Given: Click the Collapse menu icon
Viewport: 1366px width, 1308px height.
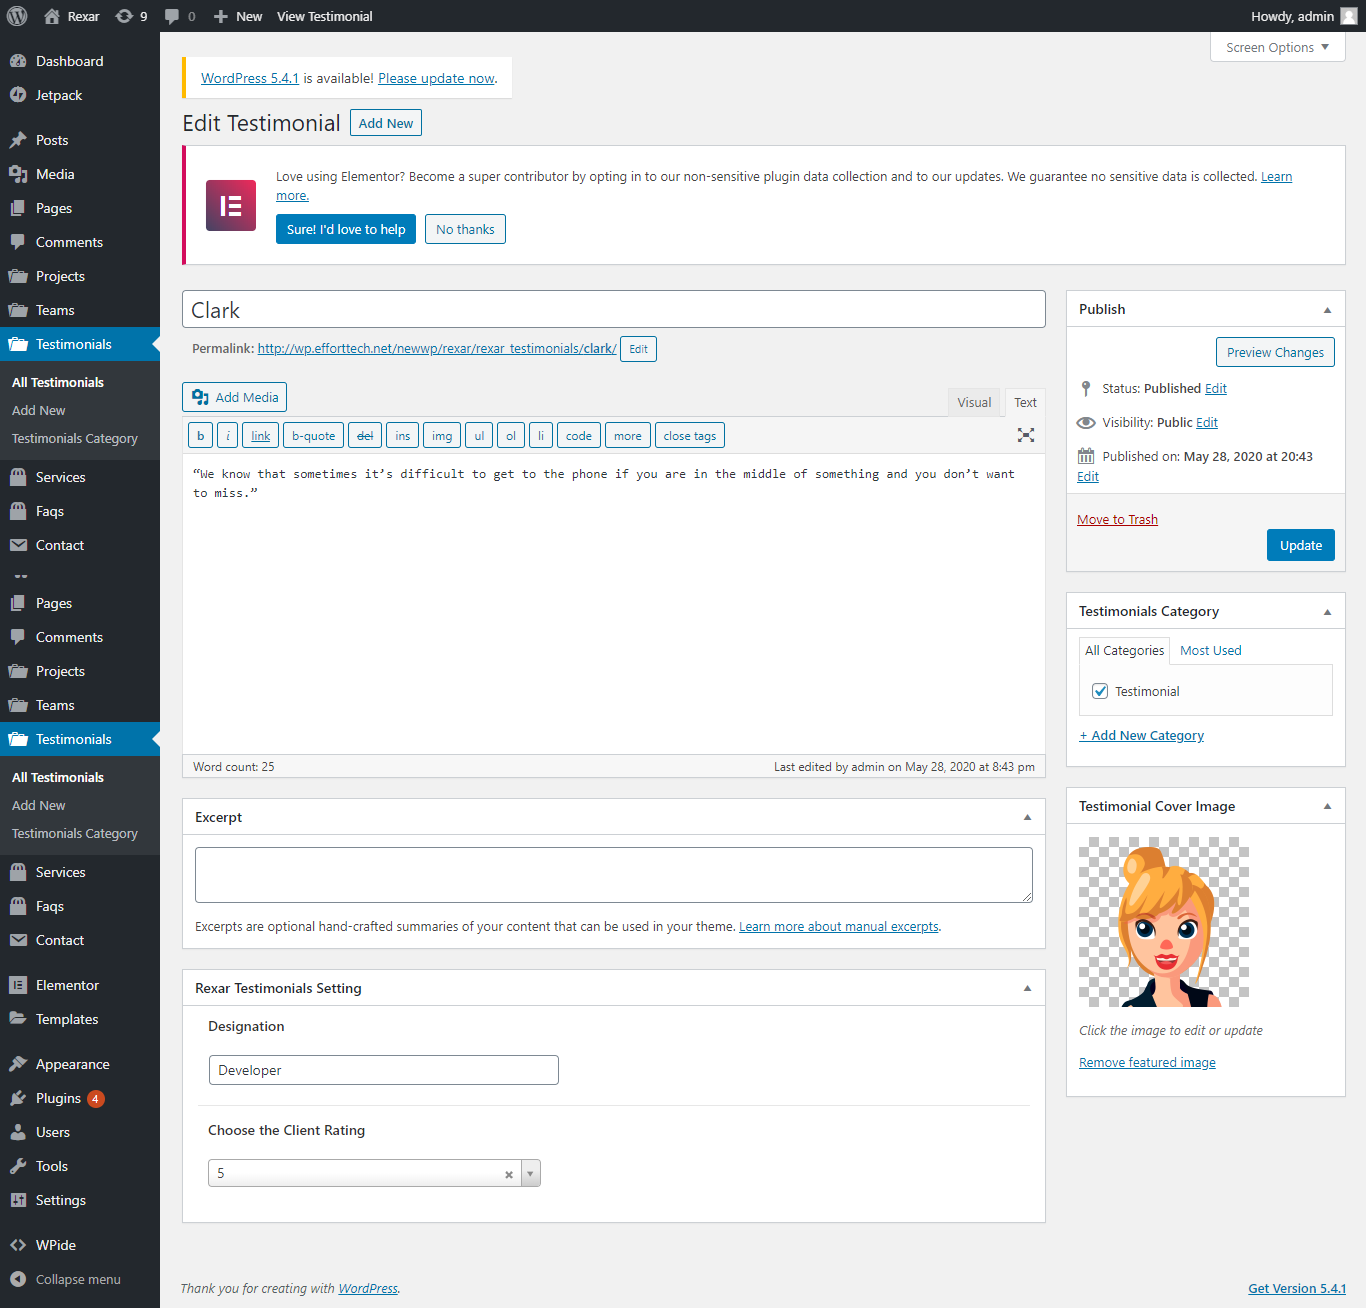Looking at the screenshot, I should pyautogui.click(x=18, y=1279).
